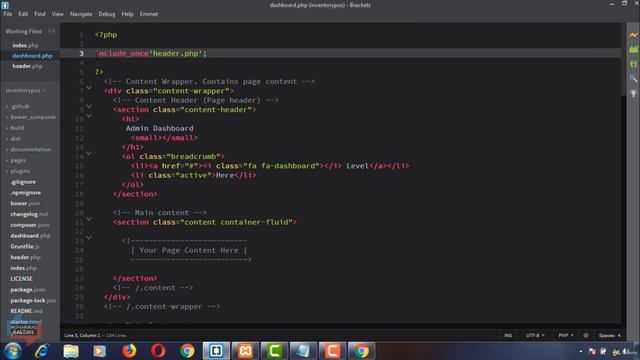
Task: Open the Extension Manager icon
Action: pos(633,50)
